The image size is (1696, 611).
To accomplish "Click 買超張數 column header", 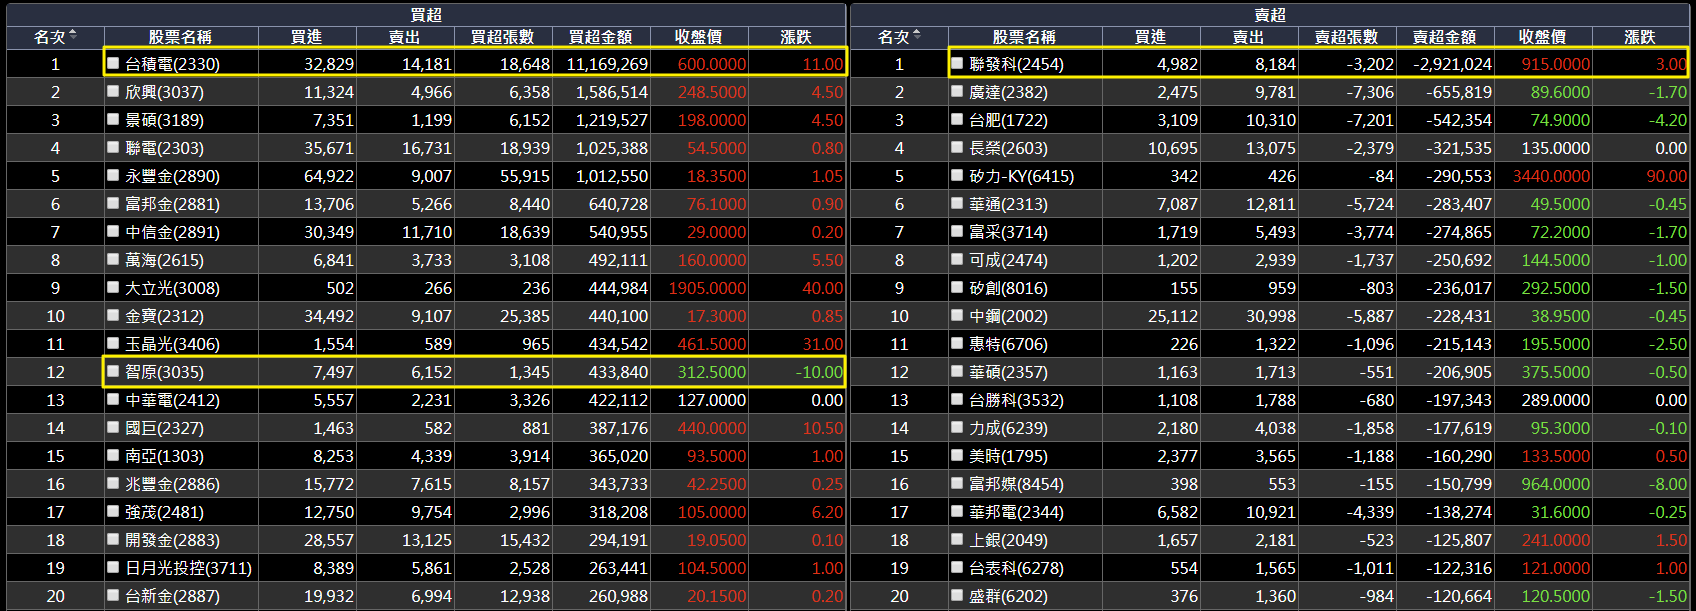I will [x=502, y=37].
